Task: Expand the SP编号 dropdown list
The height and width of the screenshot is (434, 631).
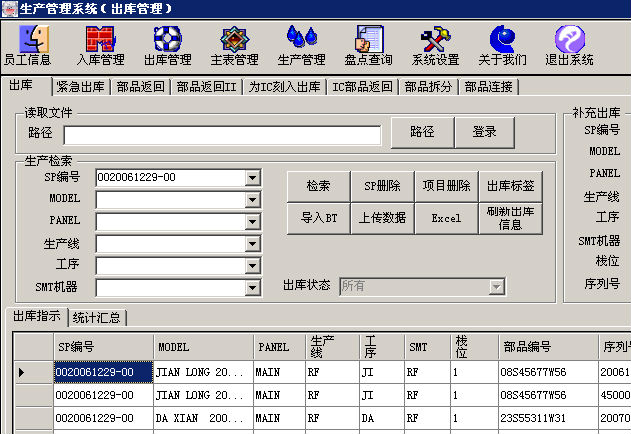Action: 252,178
